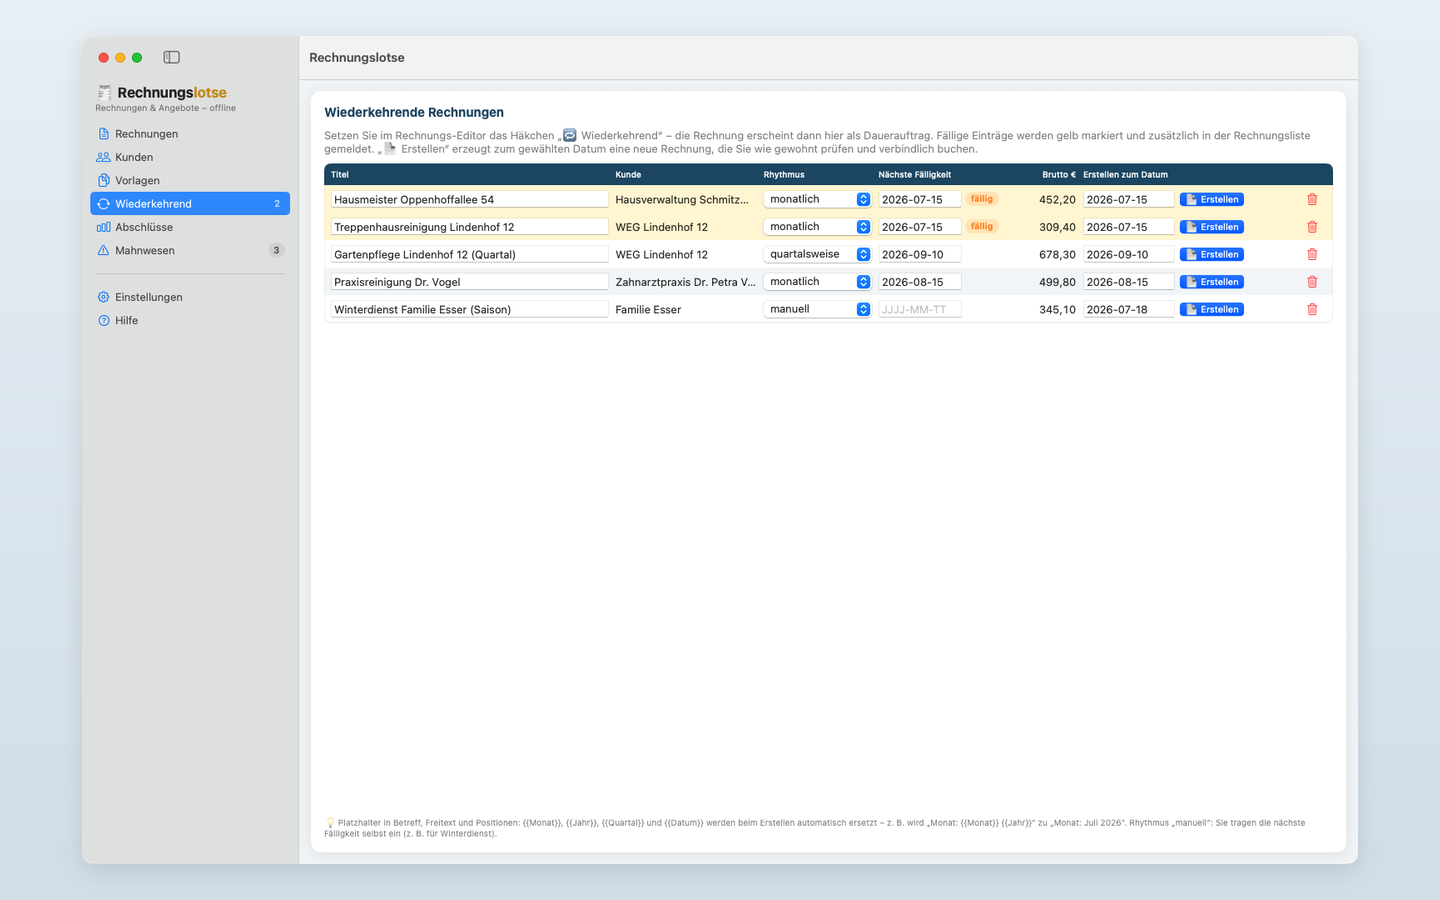Create invoice for Treppenhausreinigung Lindenhof 12
The height and width of the screenshot is (900, 1440).
pos(1212,227)
